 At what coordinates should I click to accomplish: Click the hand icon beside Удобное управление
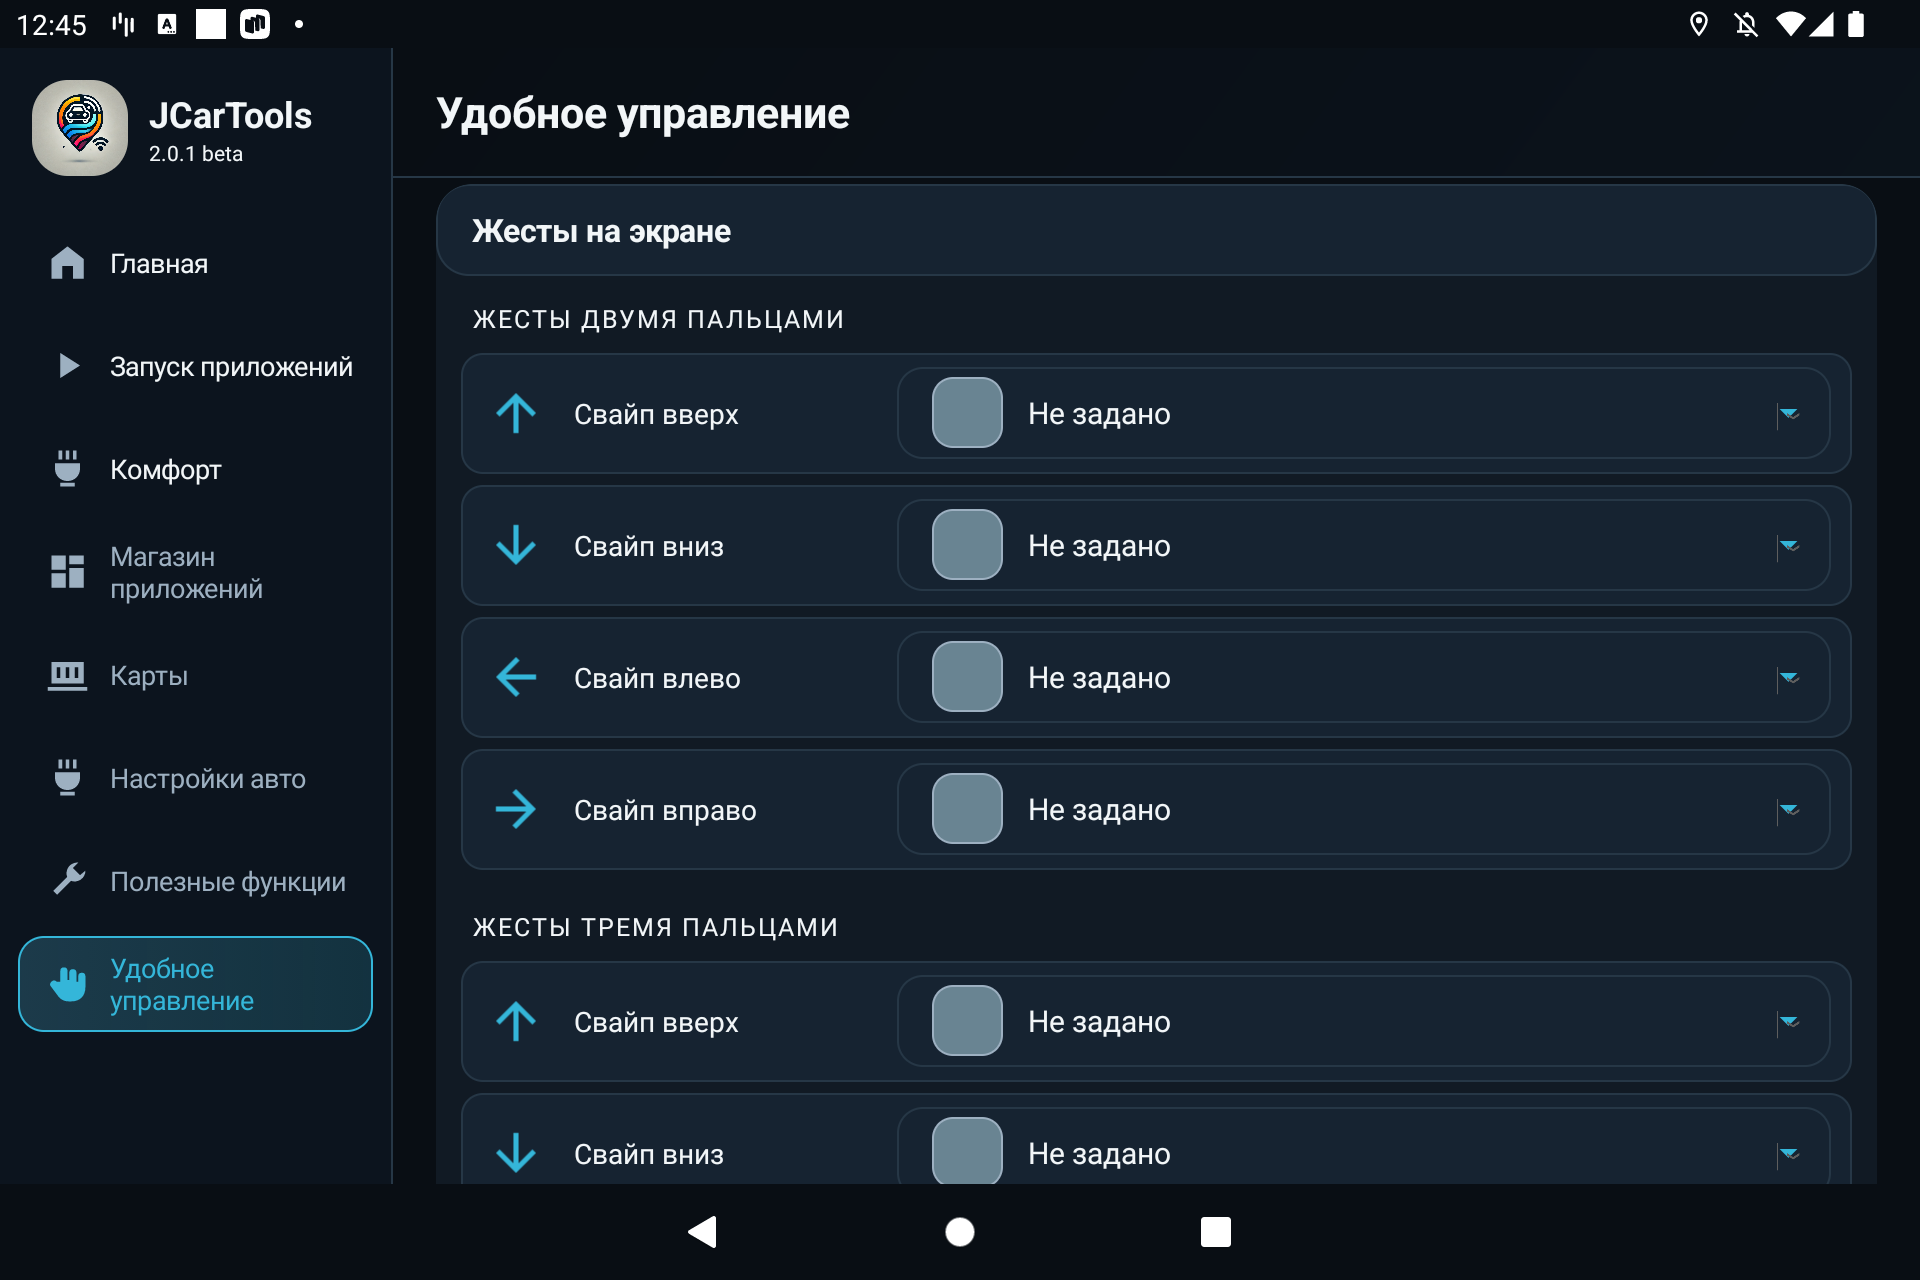pyautogui.click(x=68, y=984)
